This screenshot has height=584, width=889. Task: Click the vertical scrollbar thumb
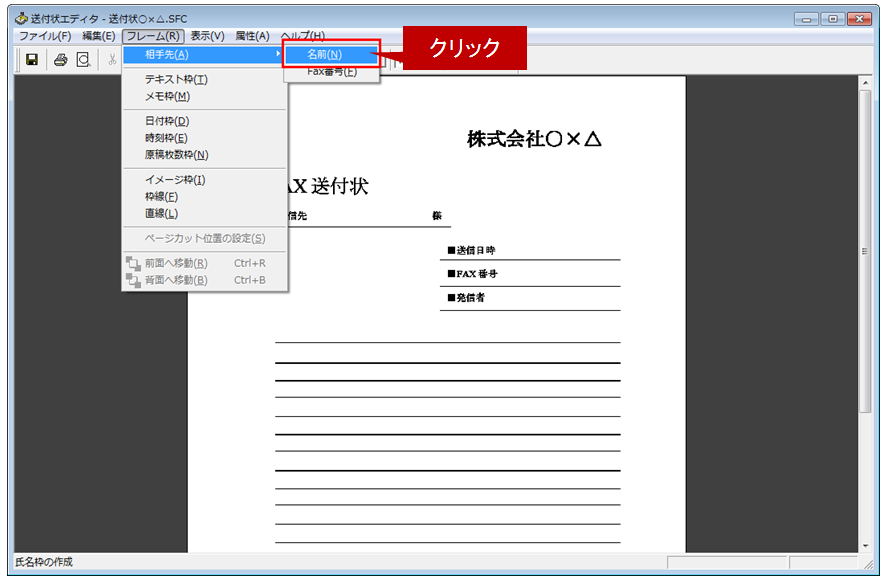(x=865, y=252)
